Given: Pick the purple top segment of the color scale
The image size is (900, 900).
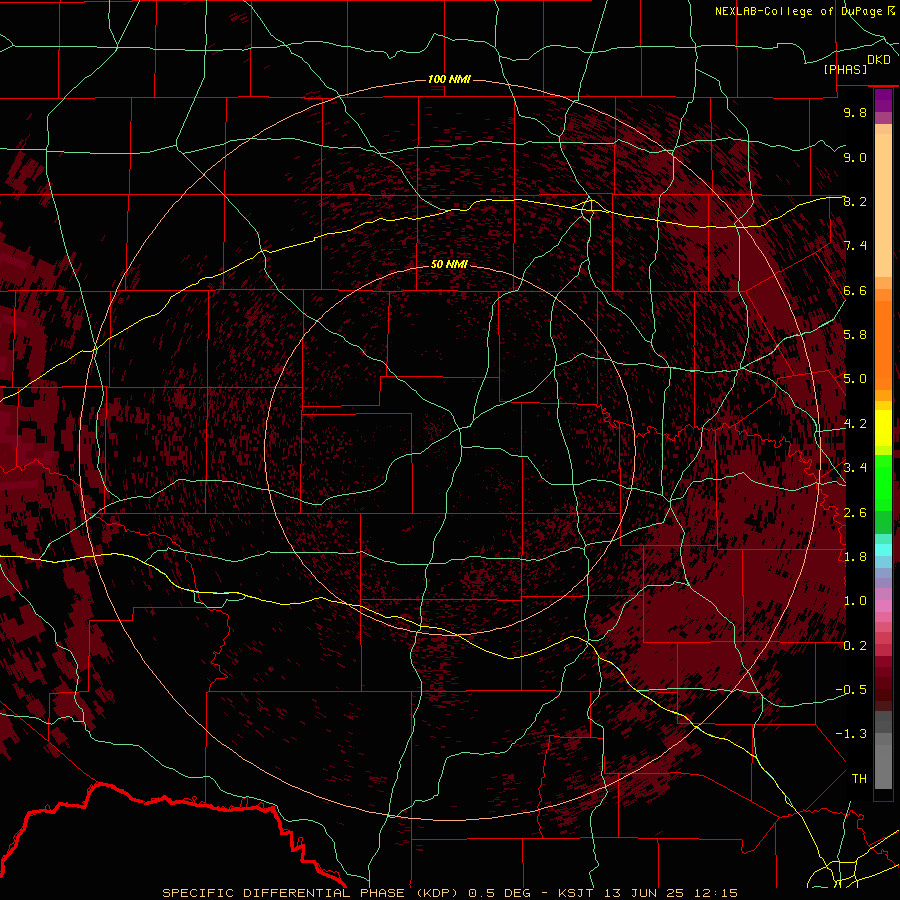Looking at the screenshot, I should coord(883,101).
